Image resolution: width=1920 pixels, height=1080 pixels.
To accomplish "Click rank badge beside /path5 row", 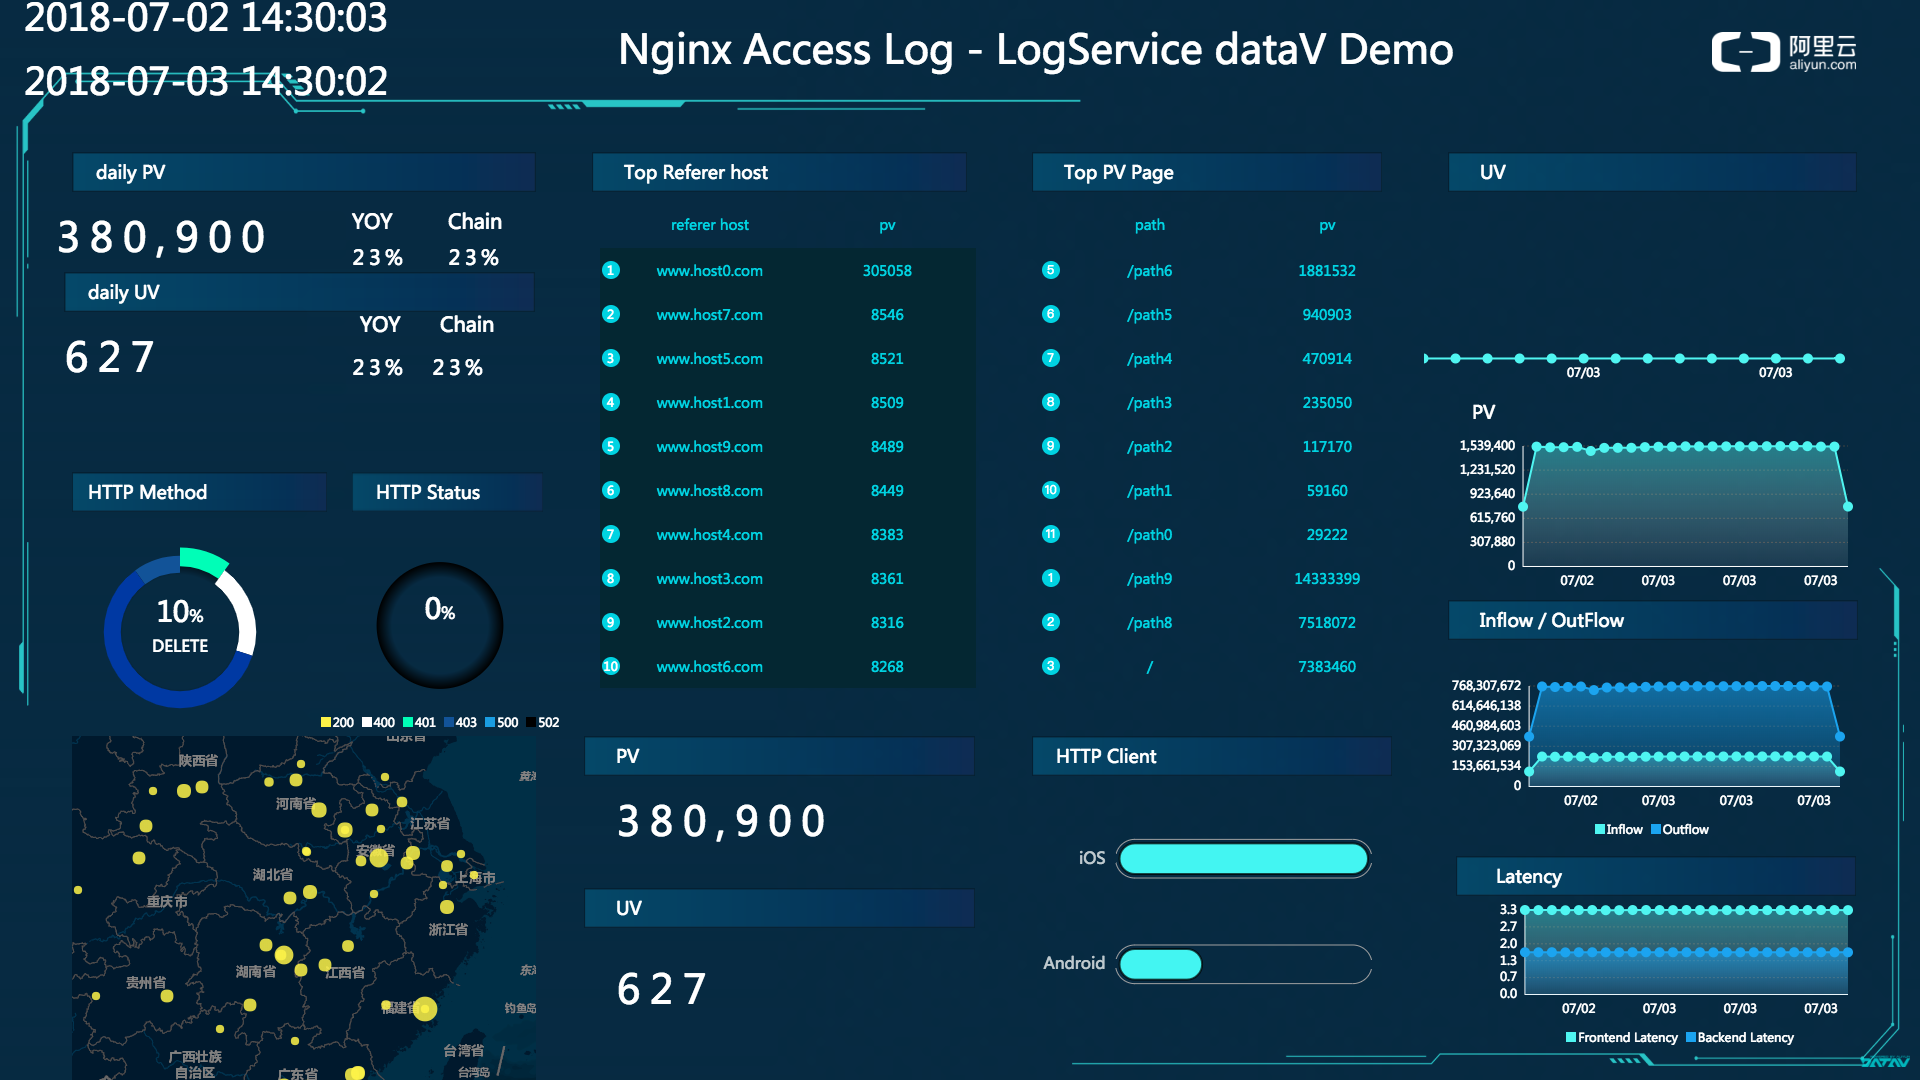I will pos(1050,314).
